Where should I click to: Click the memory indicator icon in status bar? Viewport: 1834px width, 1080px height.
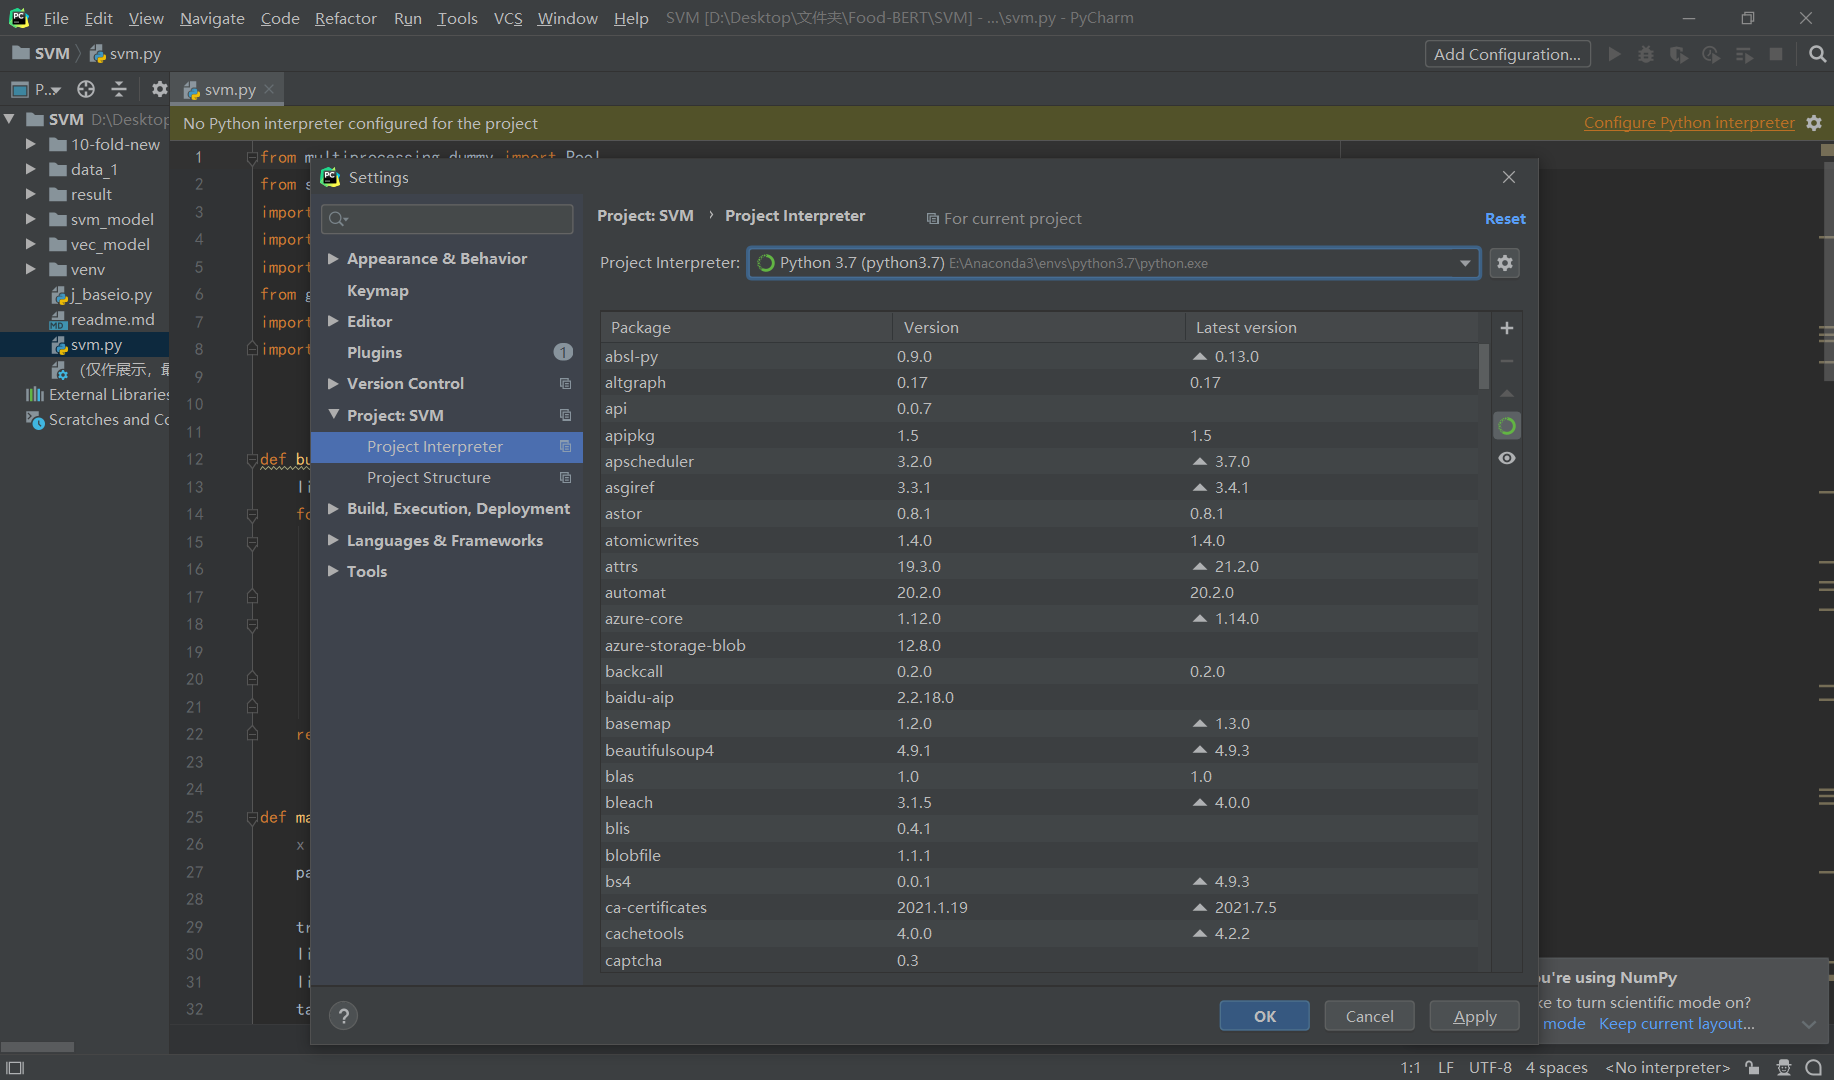(x=1813, y=1068)
